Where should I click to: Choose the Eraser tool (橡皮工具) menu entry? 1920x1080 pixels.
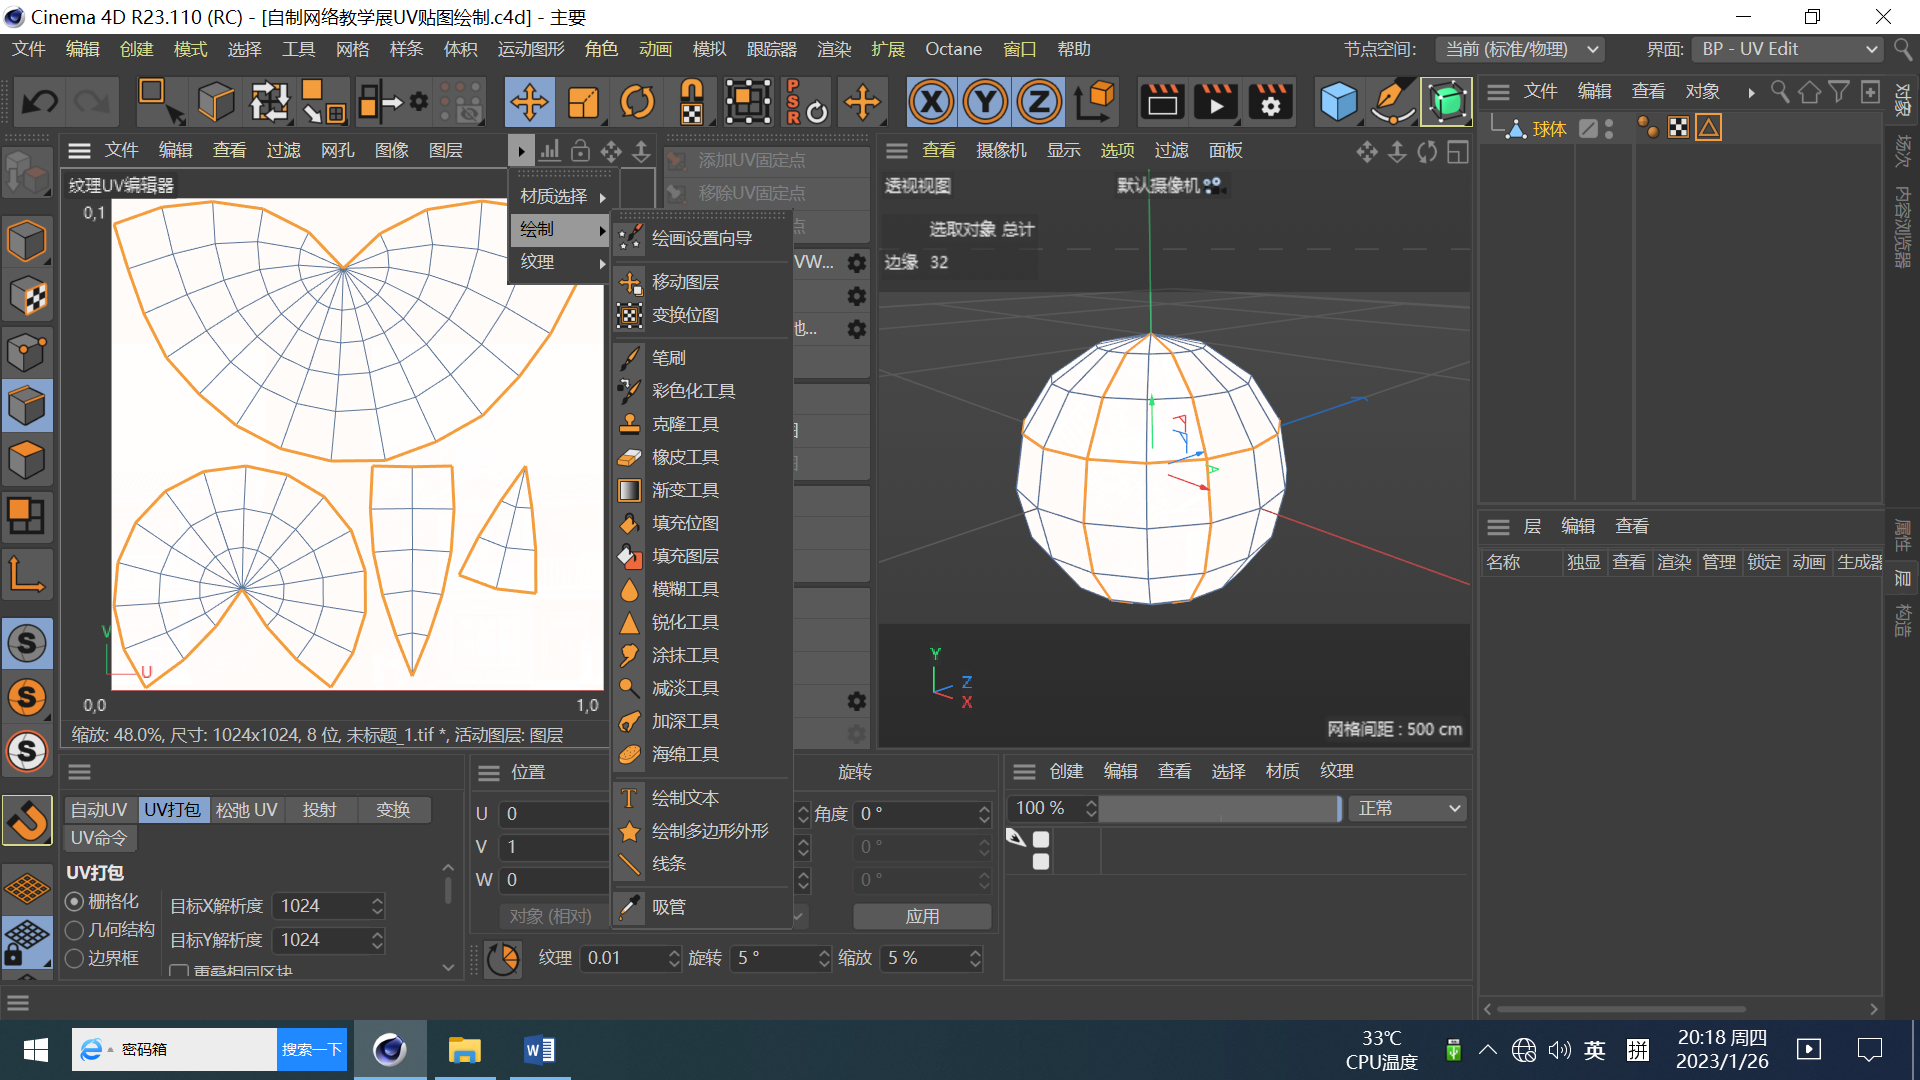point(685,457)
